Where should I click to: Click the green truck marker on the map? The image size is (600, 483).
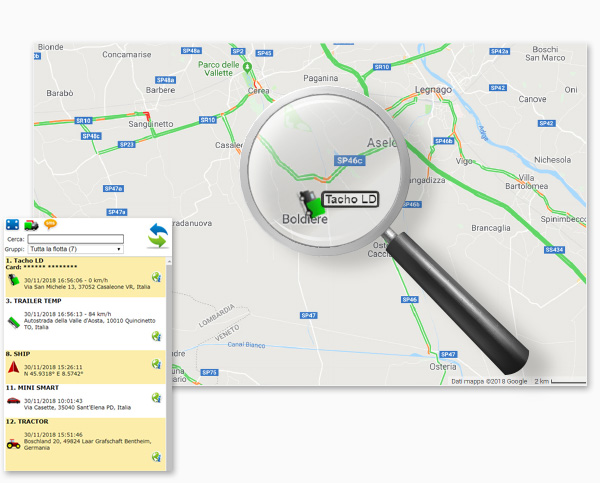312,203
